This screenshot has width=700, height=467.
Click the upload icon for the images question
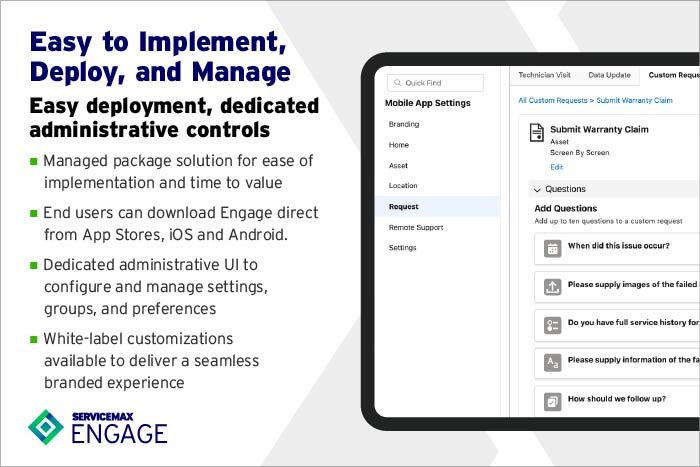[x=552, y=285]
